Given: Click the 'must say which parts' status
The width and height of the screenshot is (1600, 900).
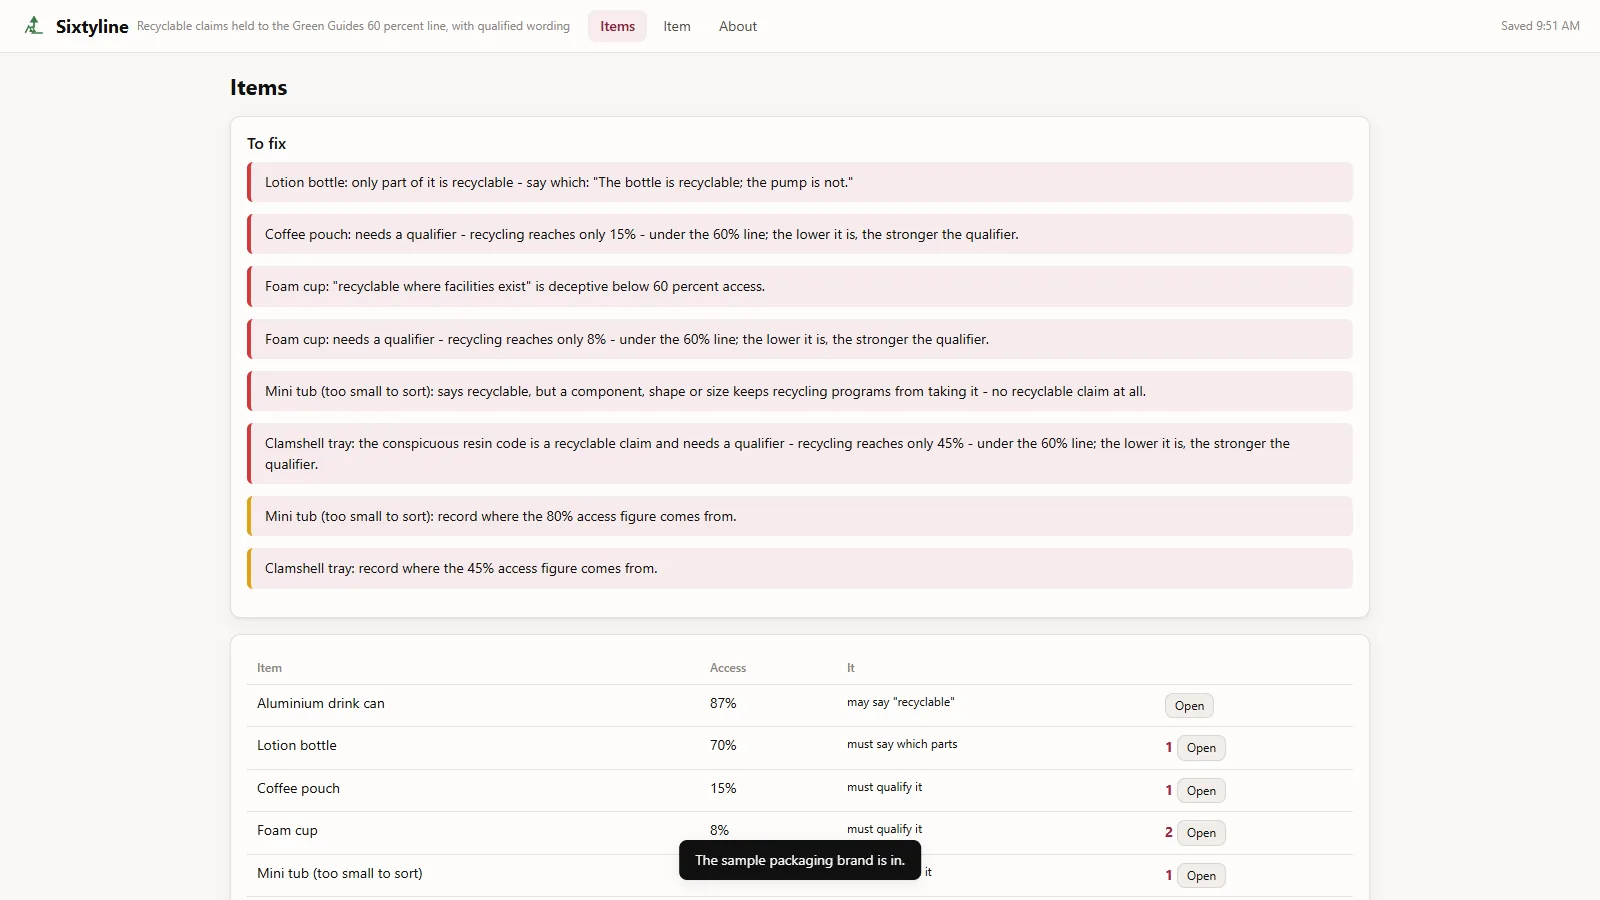Looking at the screenshot, I should click(902, 745).
